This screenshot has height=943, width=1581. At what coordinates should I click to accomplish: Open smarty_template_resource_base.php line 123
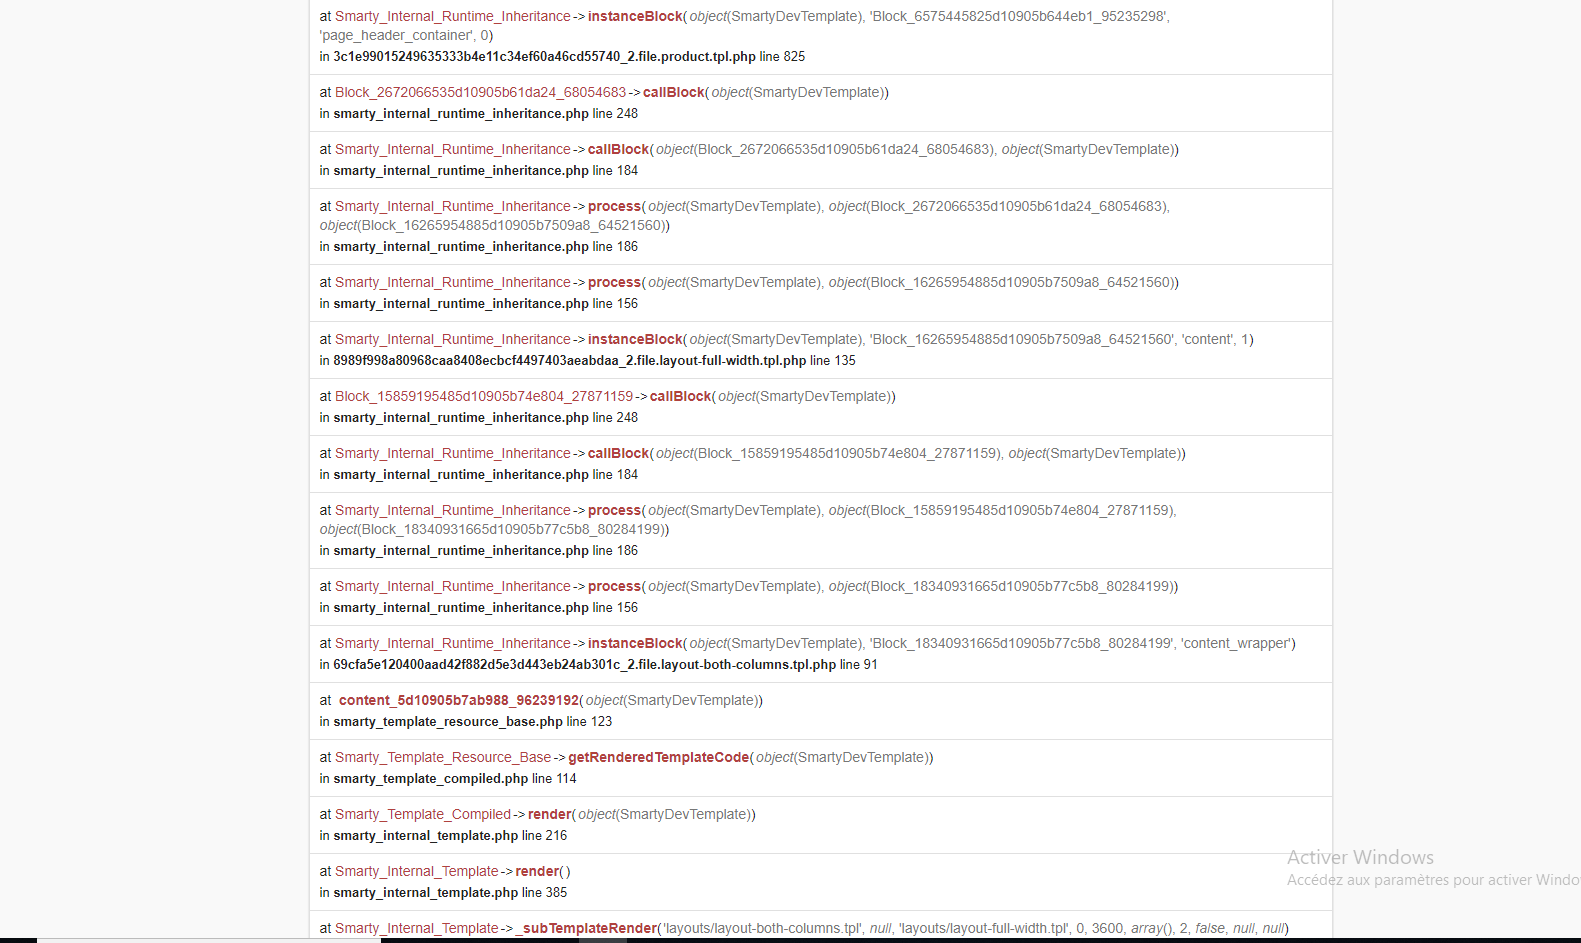pos(473,722)
